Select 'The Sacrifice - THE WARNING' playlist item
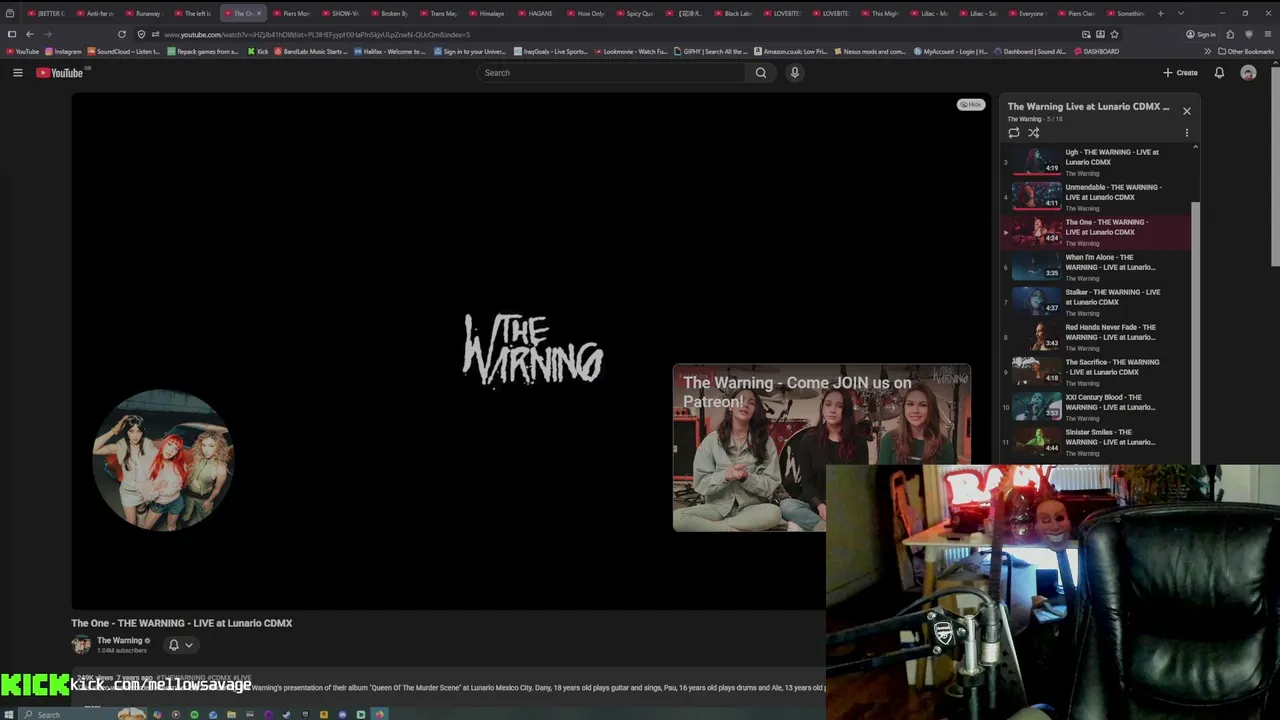This screenshot has width=1280, height=720. pos(1097,372)
